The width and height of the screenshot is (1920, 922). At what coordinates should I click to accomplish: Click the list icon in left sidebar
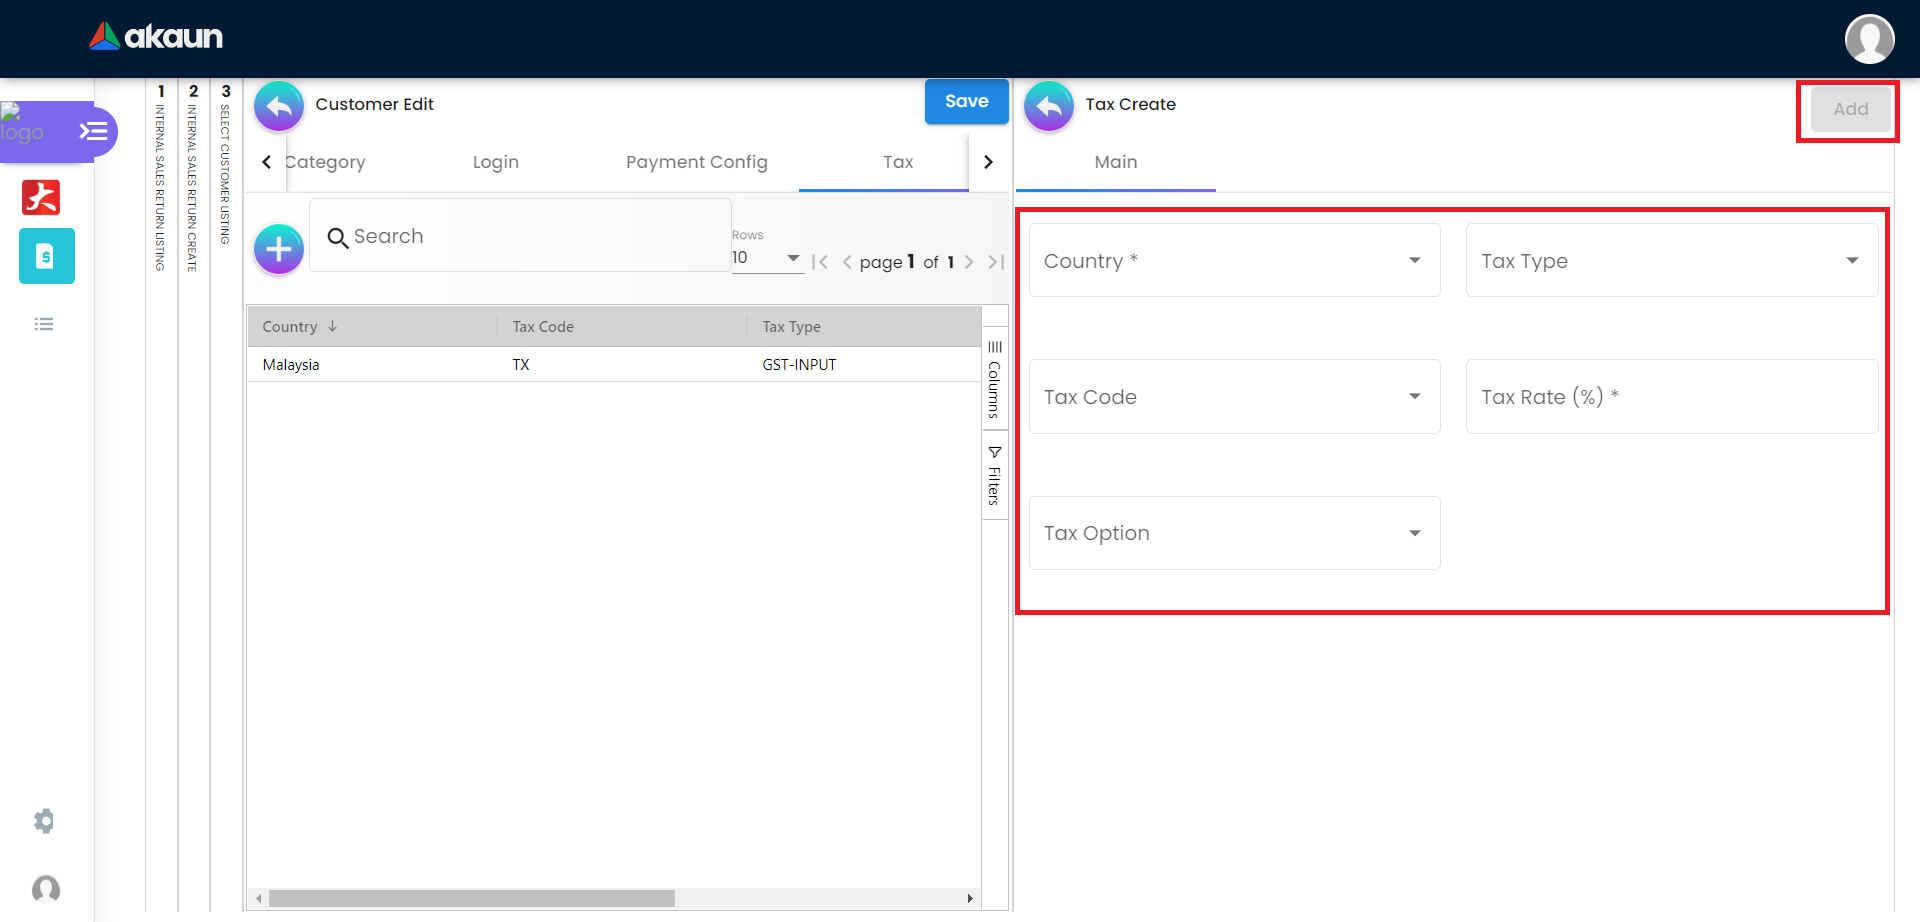point(44,324)
